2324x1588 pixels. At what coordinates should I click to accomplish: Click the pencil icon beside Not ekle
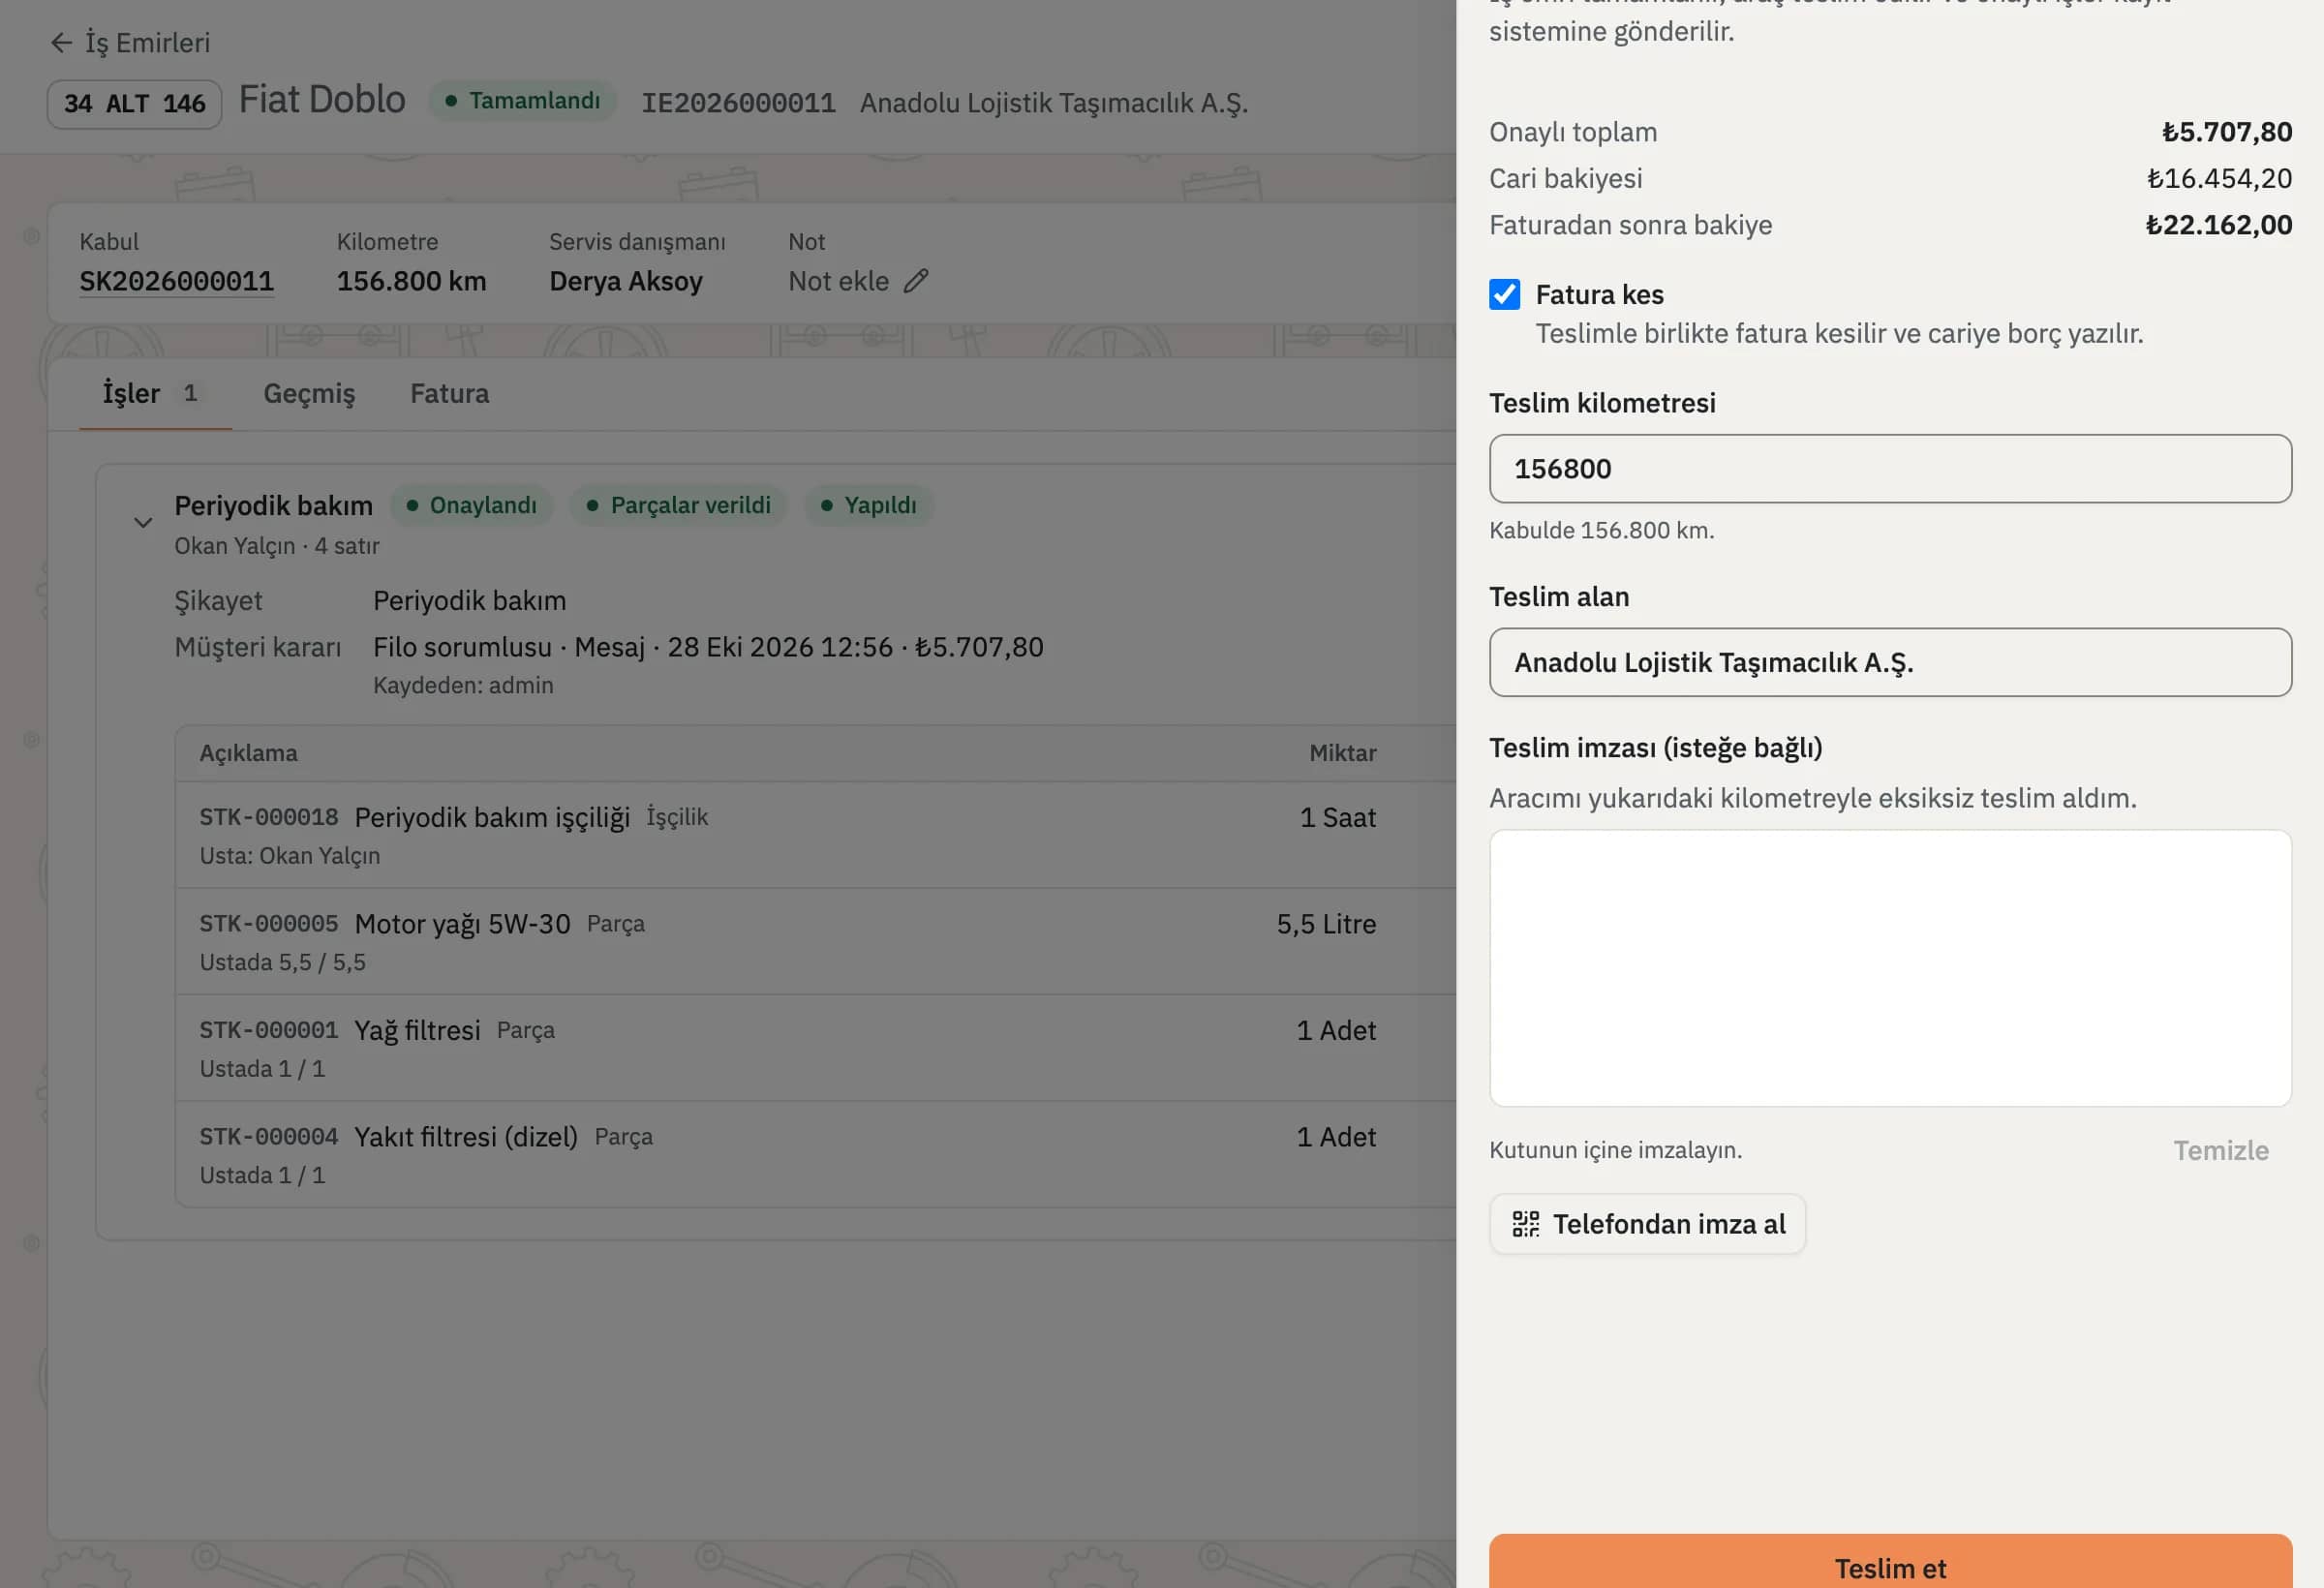click(x=916, y=281)
